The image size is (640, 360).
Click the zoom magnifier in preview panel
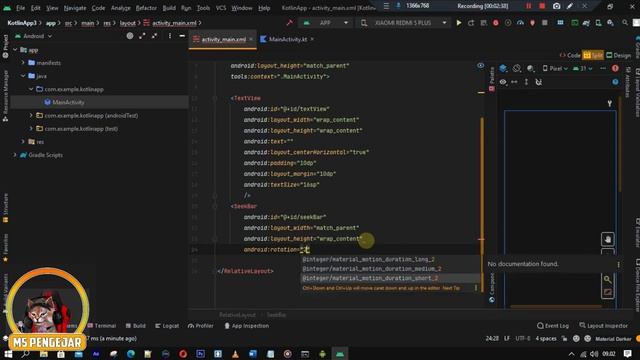(x=607, y=279)
